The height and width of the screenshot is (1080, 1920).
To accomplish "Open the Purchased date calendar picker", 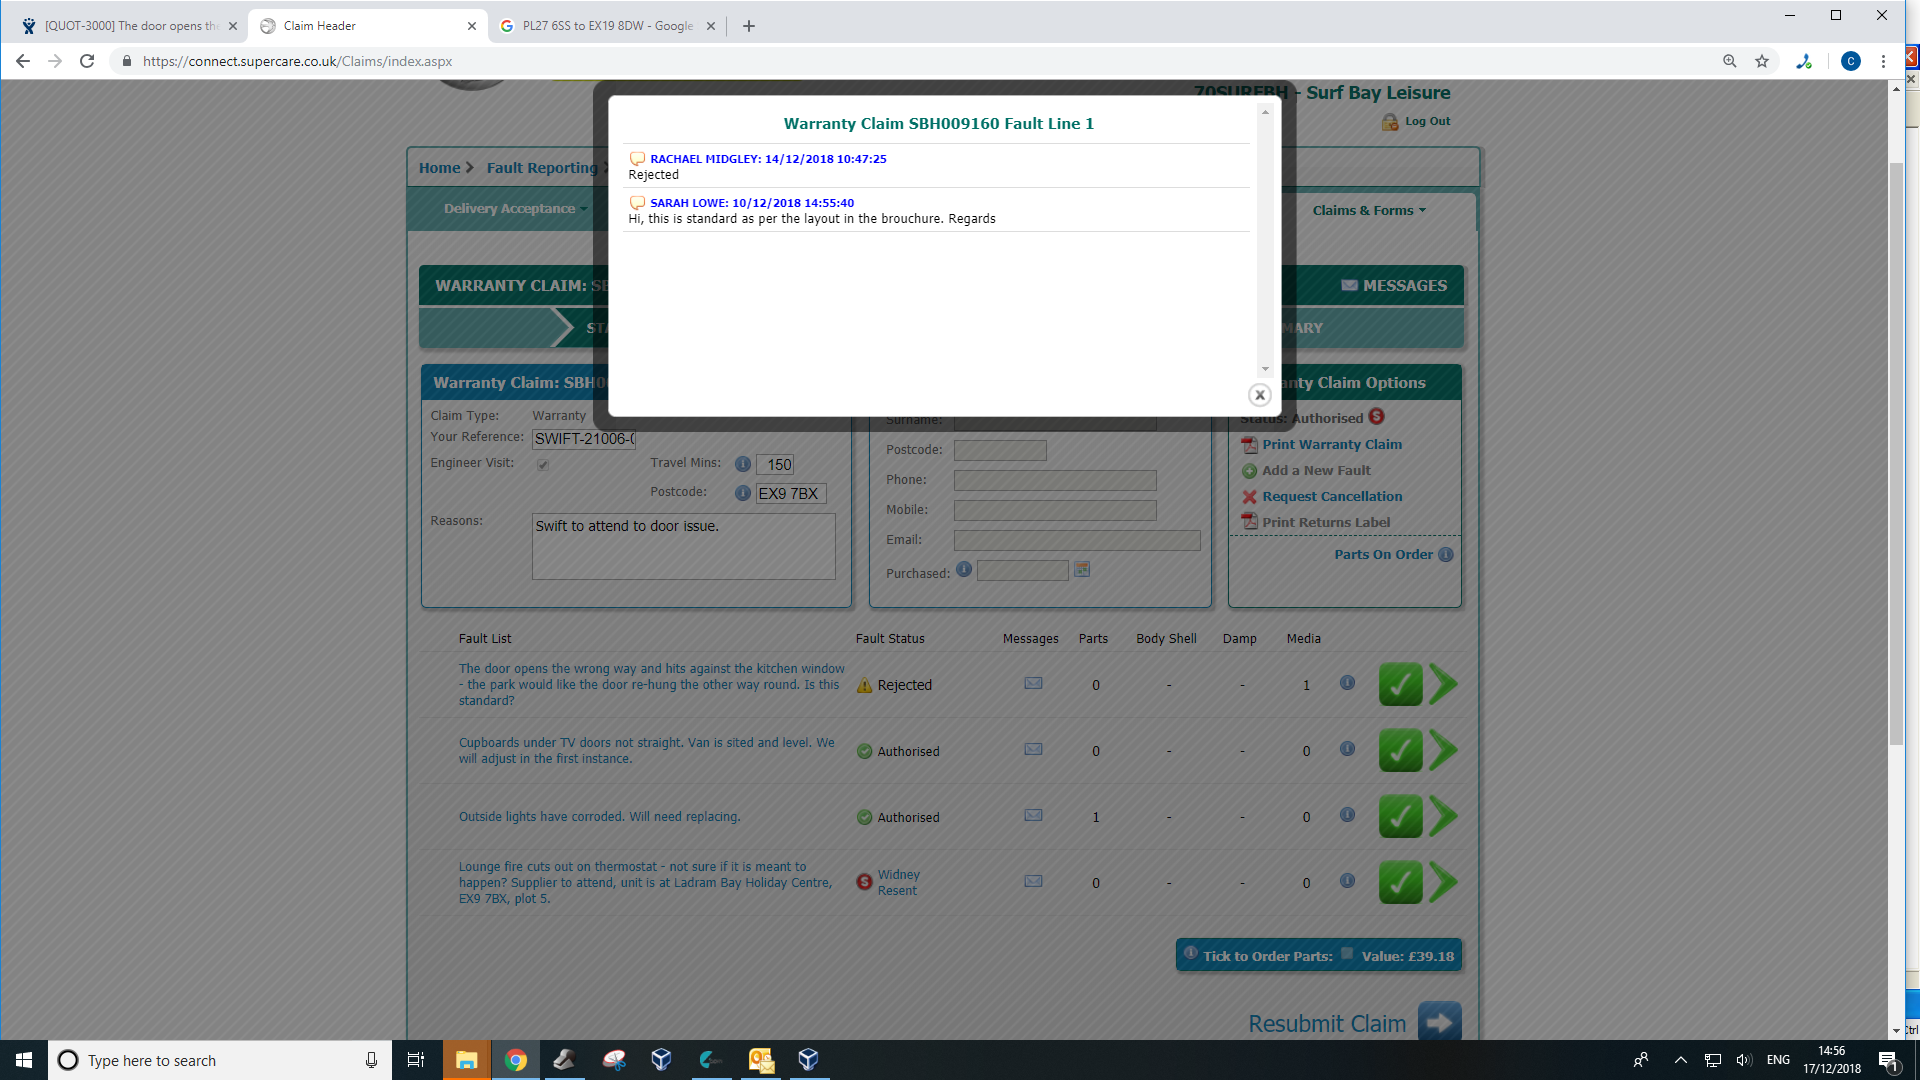I will [x=1081, y=570].
